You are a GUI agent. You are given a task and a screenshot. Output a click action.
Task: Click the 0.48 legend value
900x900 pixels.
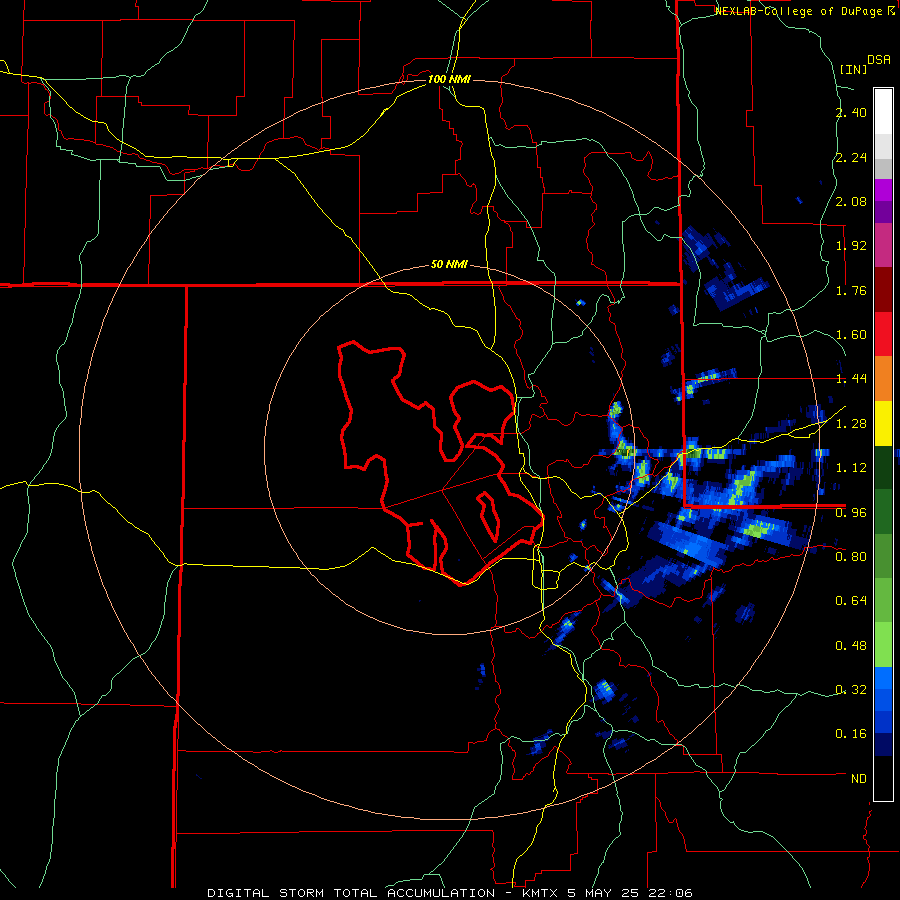point(851,646)
